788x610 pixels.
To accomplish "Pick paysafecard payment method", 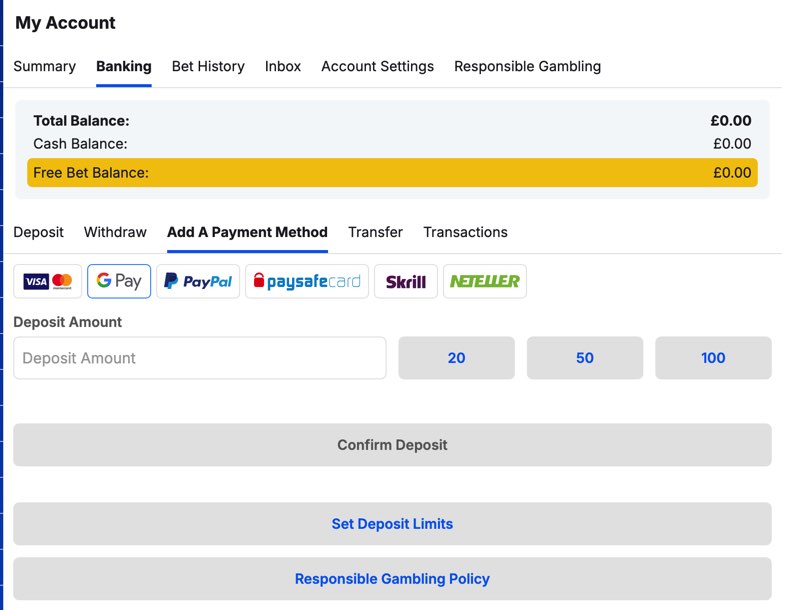I will point(307,281).
